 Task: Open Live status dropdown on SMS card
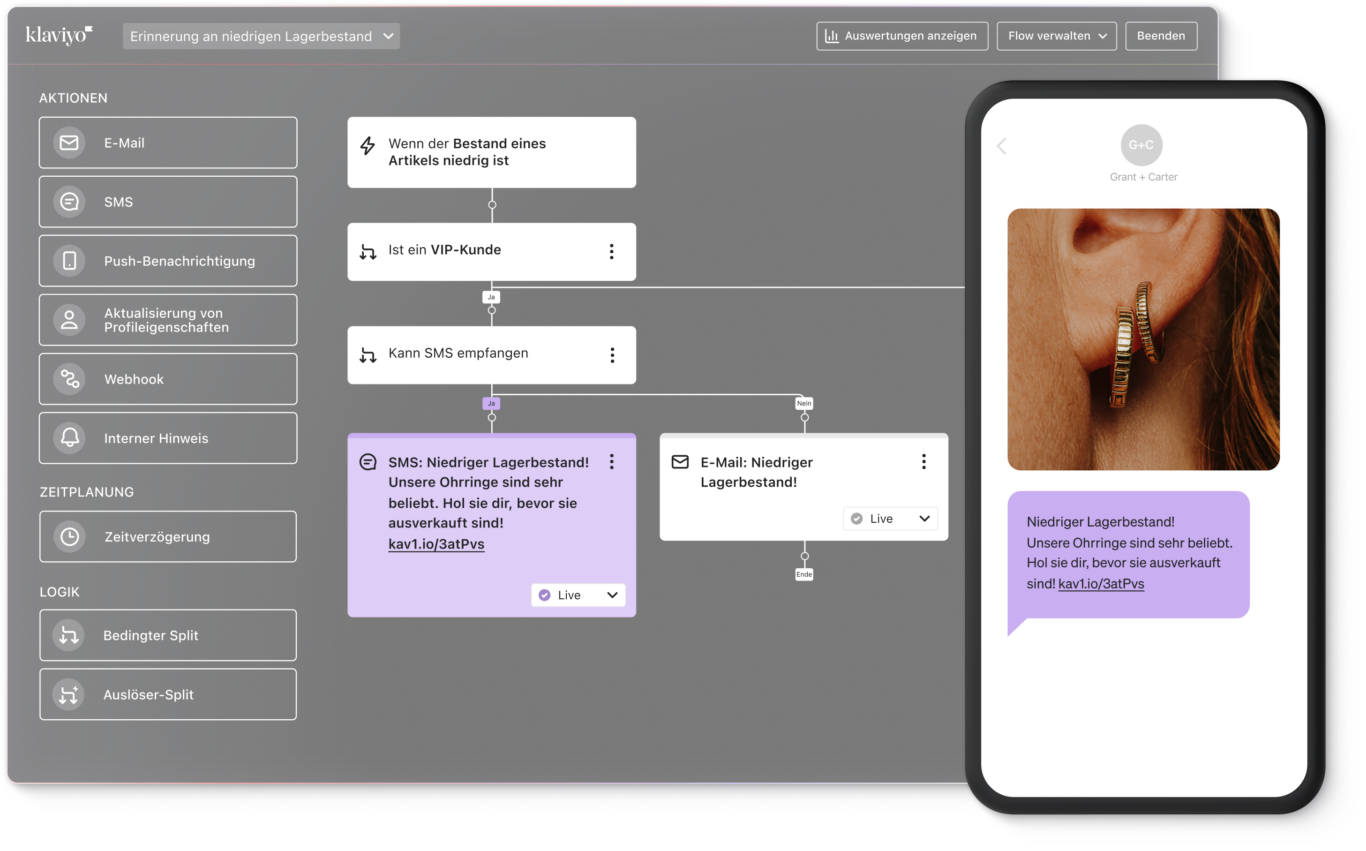(x=578, y=595)
